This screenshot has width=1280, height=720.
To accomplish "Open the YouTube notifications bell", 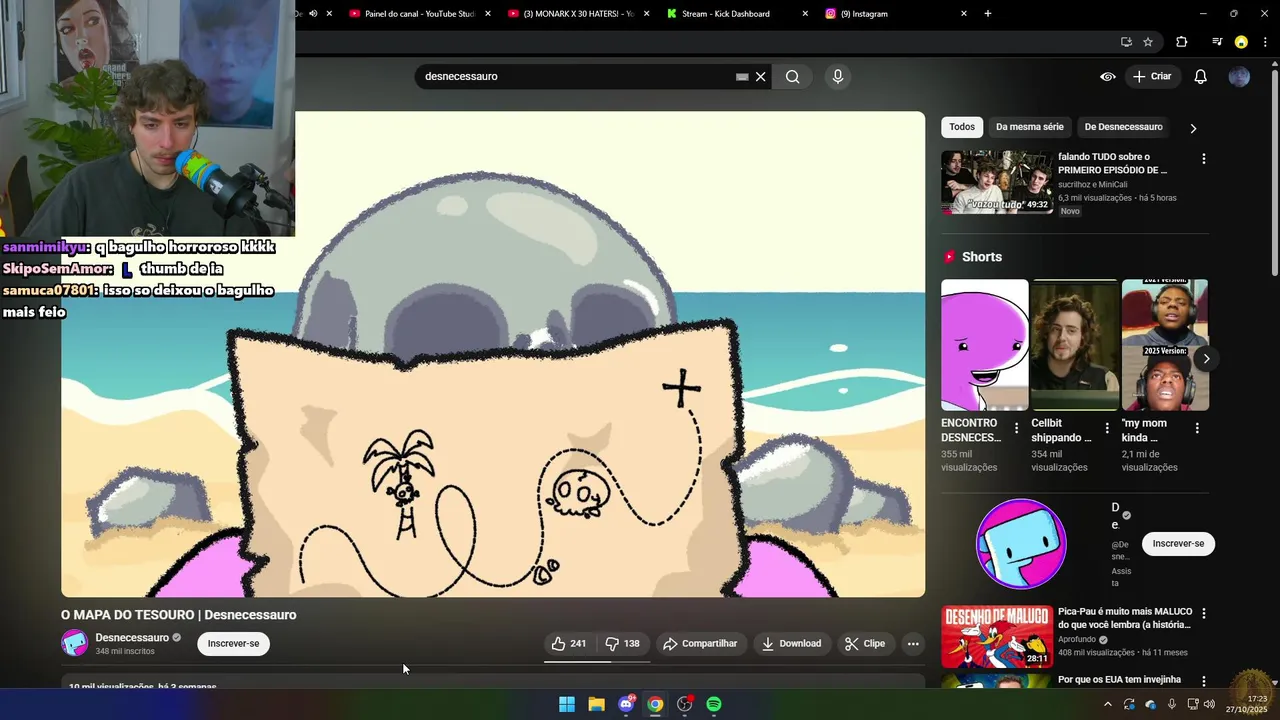I will tap(1201, 76).
